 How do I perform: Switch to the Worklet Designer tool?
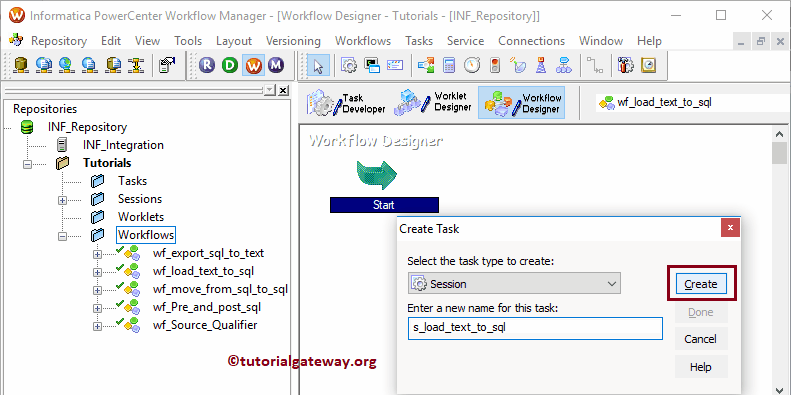(433, 102)
